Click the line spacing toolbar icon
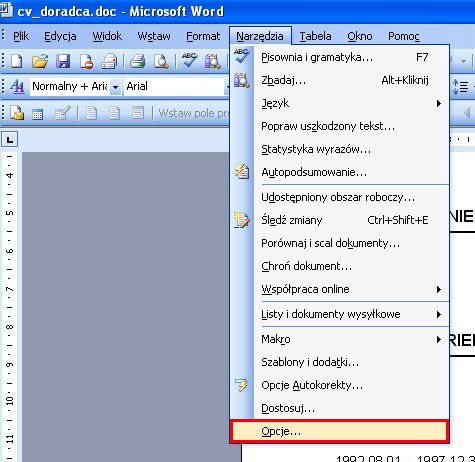 pyautogui.click(x=460, y=87)
